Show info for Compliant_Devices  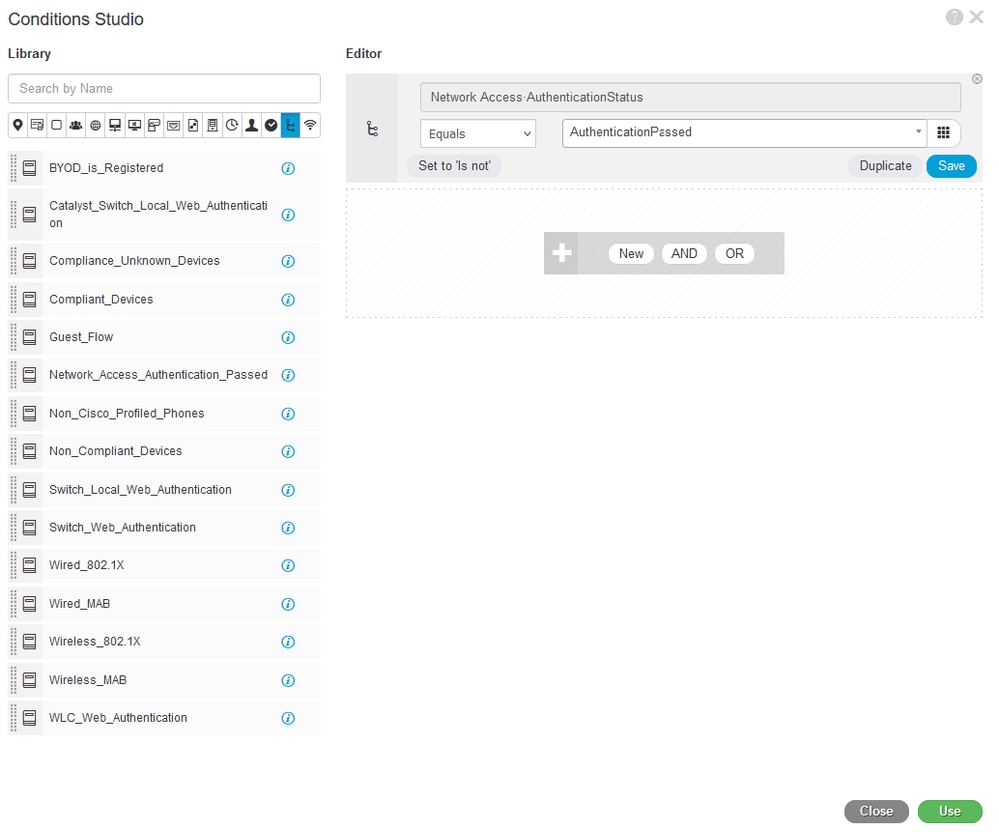tap(288, 299)
